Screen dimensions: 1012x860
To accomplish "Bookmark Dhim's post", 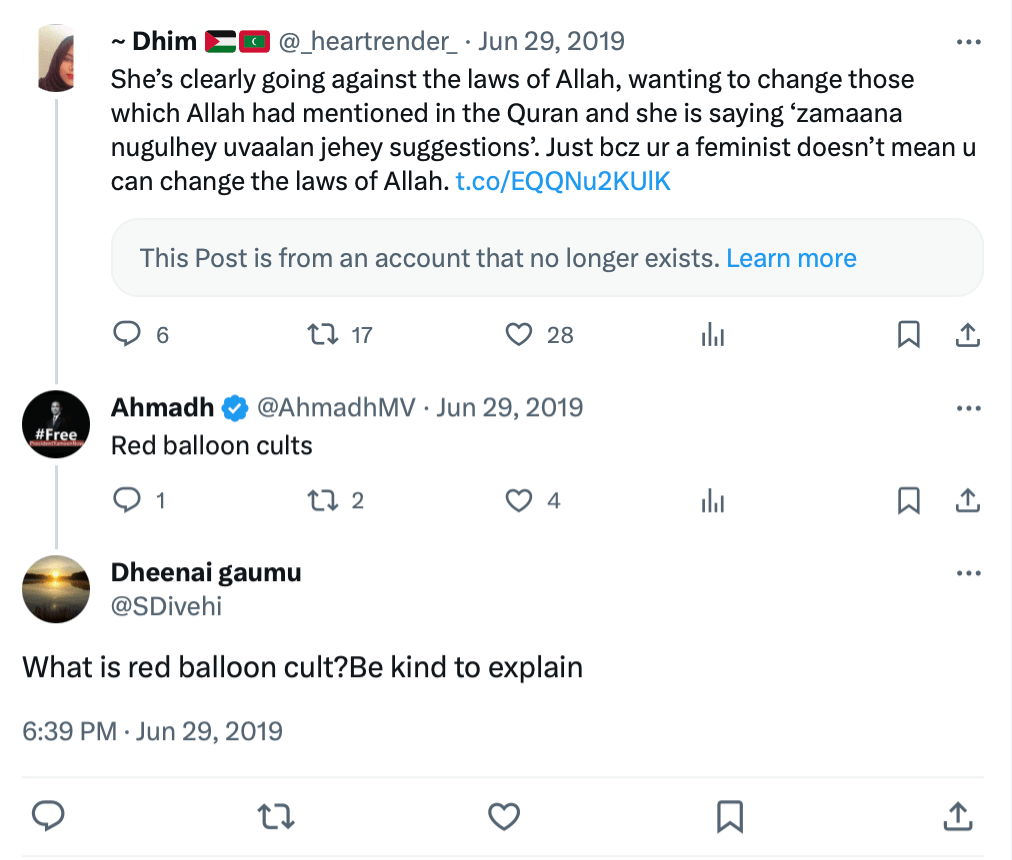I will [x=908, y=335].
